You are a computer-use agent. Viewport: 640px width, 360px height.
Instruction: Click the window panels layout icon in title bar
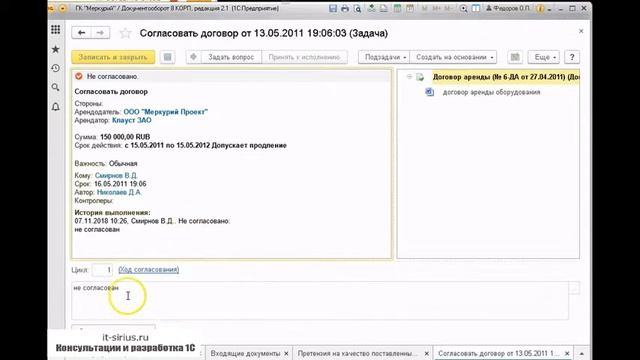476,8
